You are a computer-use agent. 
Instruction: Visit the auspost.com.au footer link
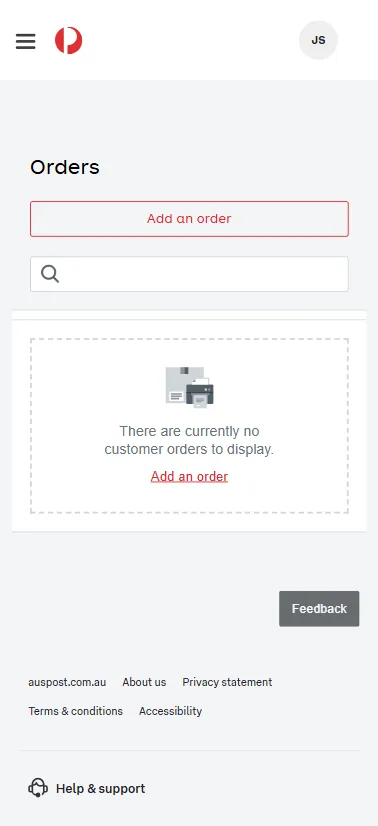67,682
